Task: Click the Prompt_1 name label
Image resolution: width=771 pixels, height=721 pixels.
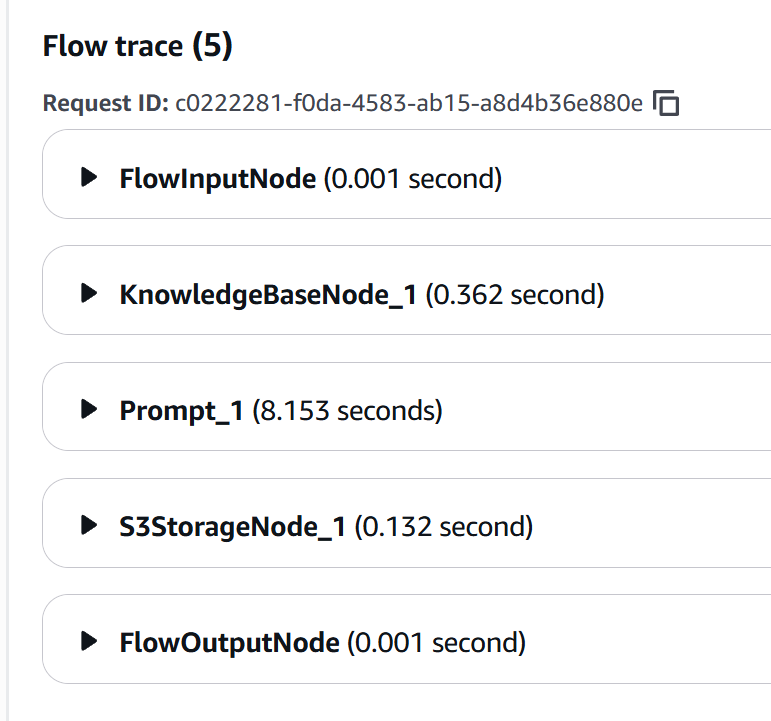Action: 181,410
